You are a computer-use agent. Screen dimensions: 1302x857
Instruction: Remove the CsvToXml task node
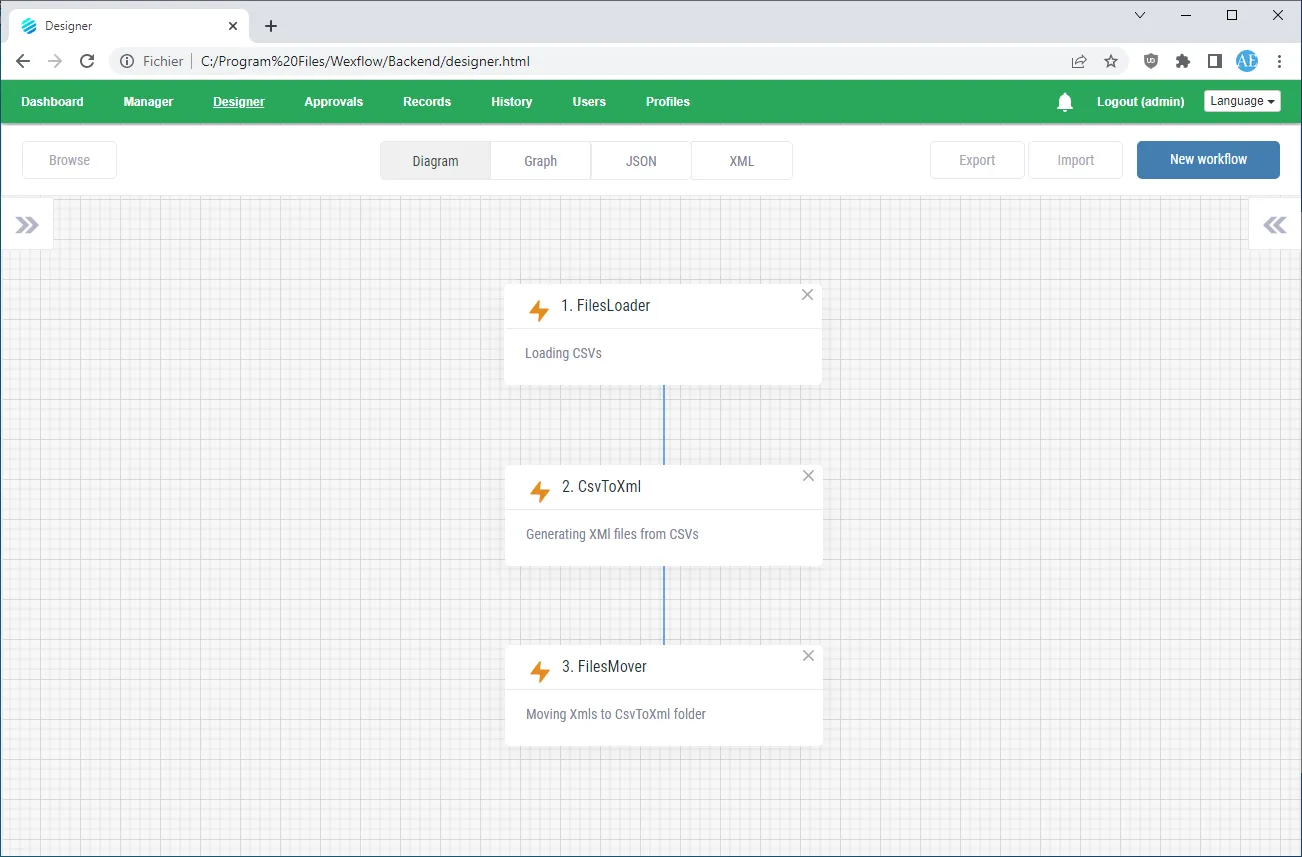pos(808,476)
